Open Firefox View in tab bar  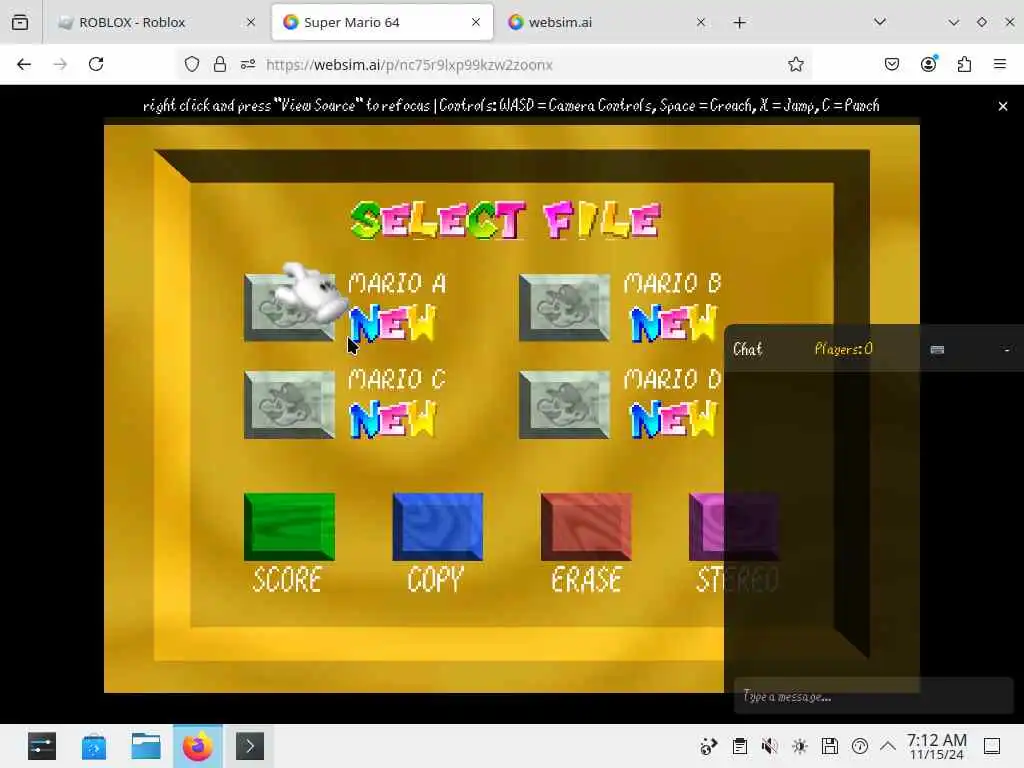[x=20, y=22]
